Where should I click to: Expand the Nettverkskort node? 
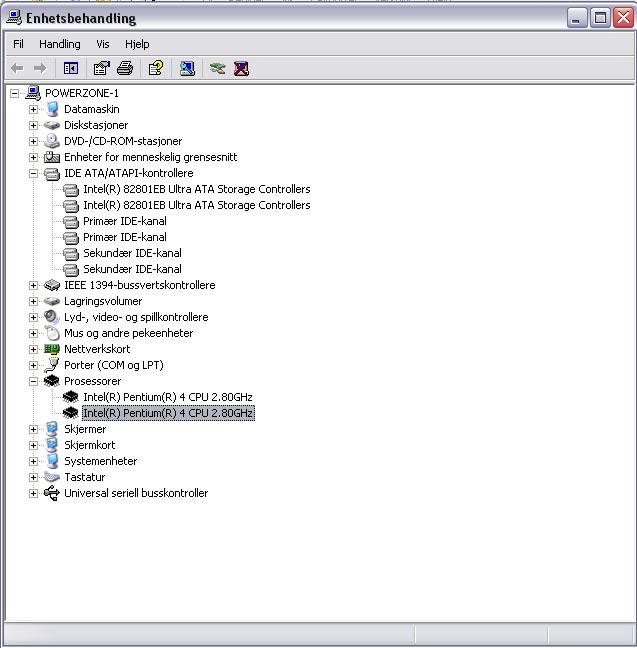33,349
